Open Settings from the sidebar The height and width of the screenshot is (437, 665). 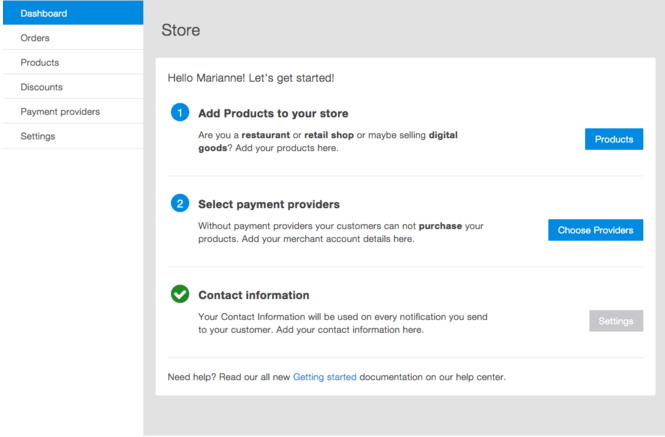coord(73,136)
